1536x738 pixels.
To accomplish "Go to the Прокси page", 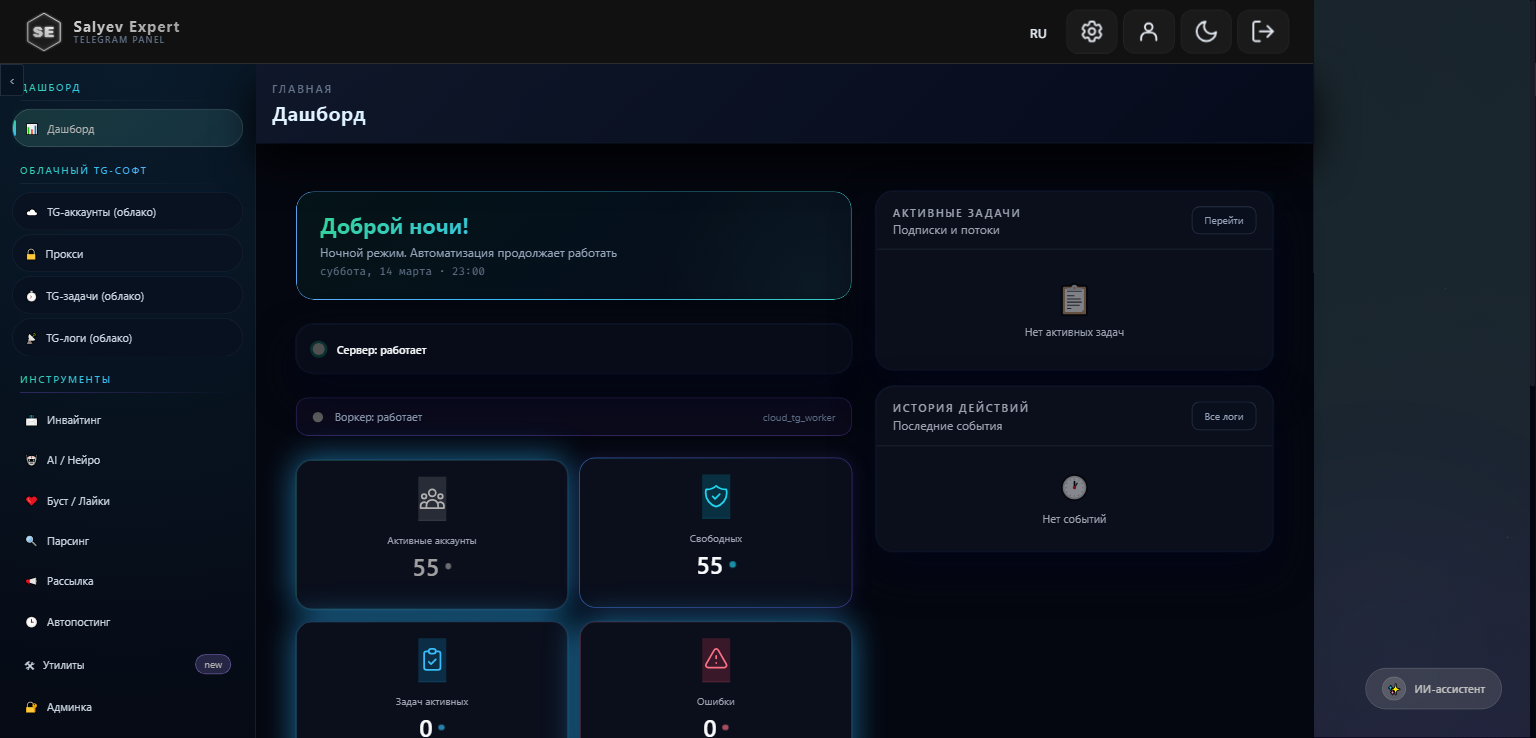I will [x=128, y=254].
